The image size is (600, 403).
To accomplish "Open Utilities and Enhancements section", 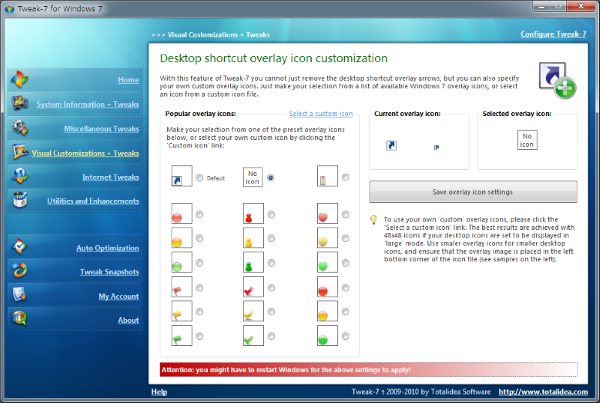I will pyautogui.click(x=93, y=201).
